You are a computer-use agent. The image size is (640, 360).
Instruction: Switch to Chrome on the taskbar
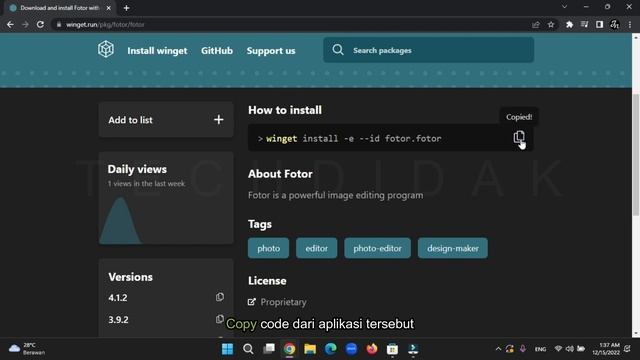289,349
